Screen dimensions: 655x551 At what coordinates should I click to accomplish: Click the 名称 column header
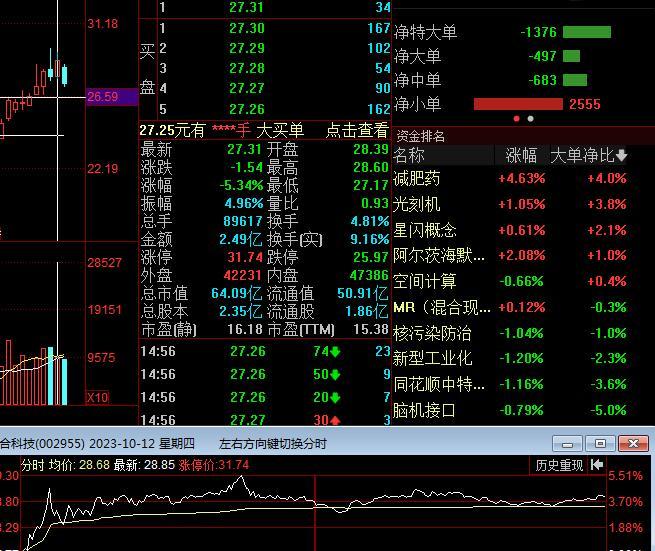(409, 155)
